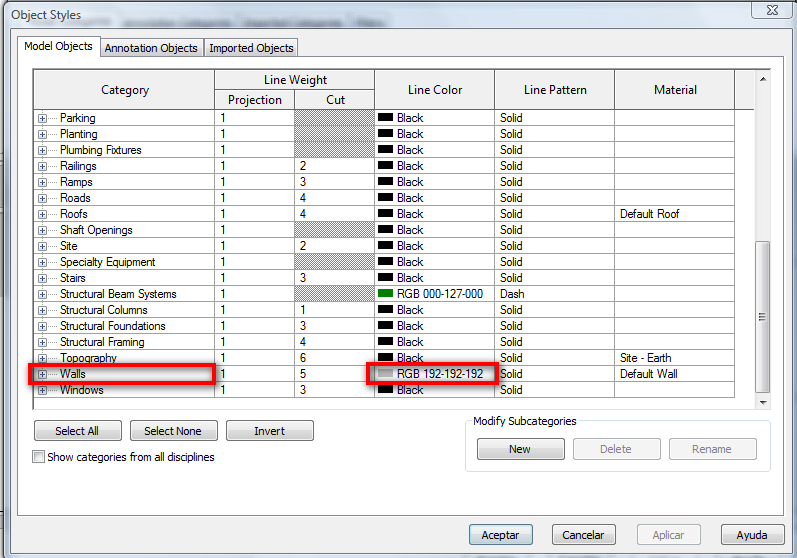Screen dimensions: 797x558
Task: Click the Select All button
Action: pos(78,431)
